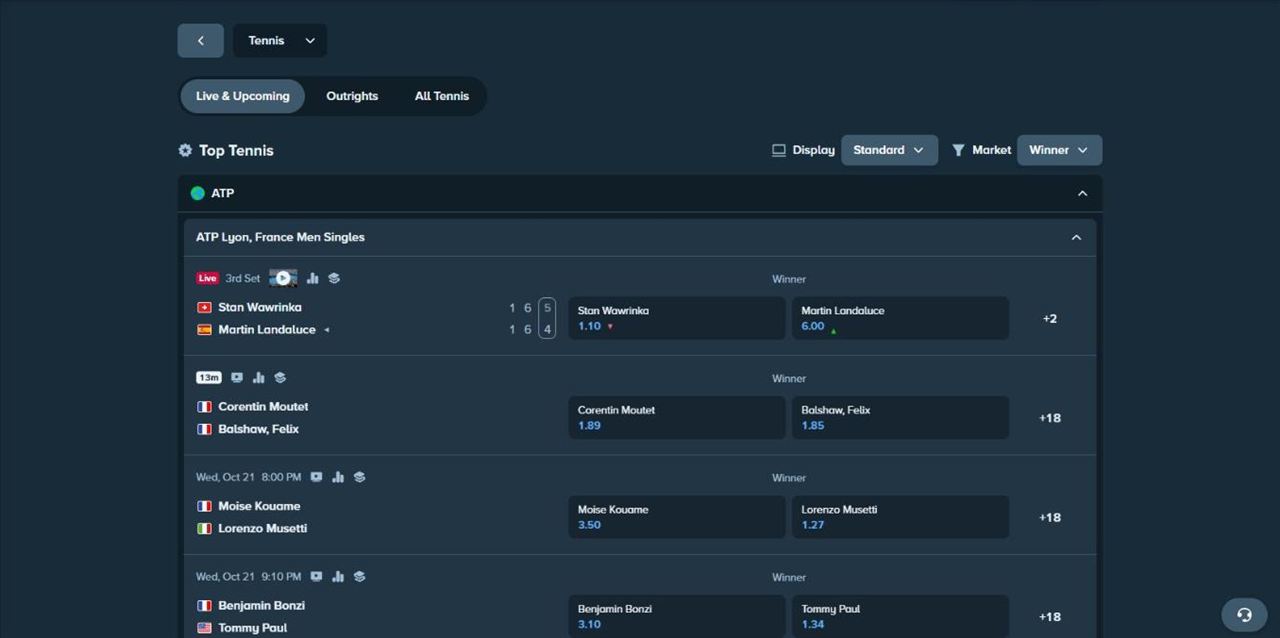Click the Lorenzo Musetti player name

click(263, 528)
